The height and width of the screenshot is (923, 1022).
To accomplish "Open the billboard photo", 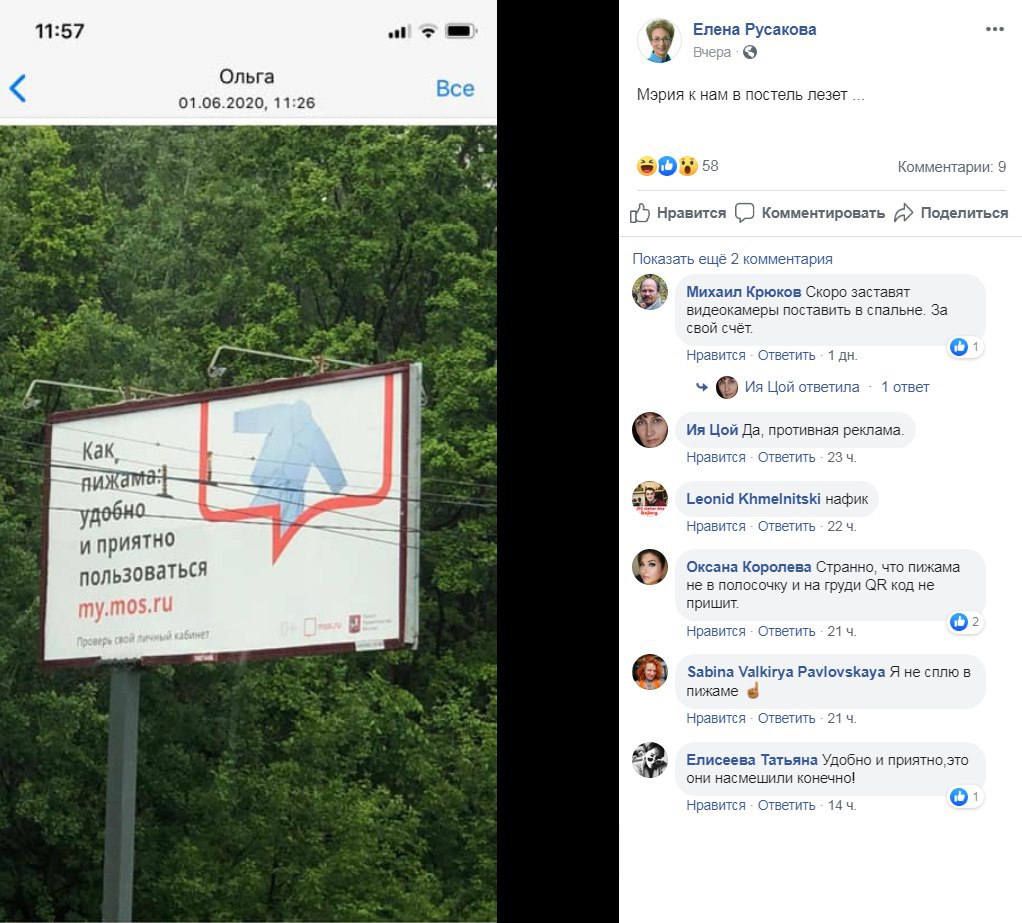I will pos(248,523).
